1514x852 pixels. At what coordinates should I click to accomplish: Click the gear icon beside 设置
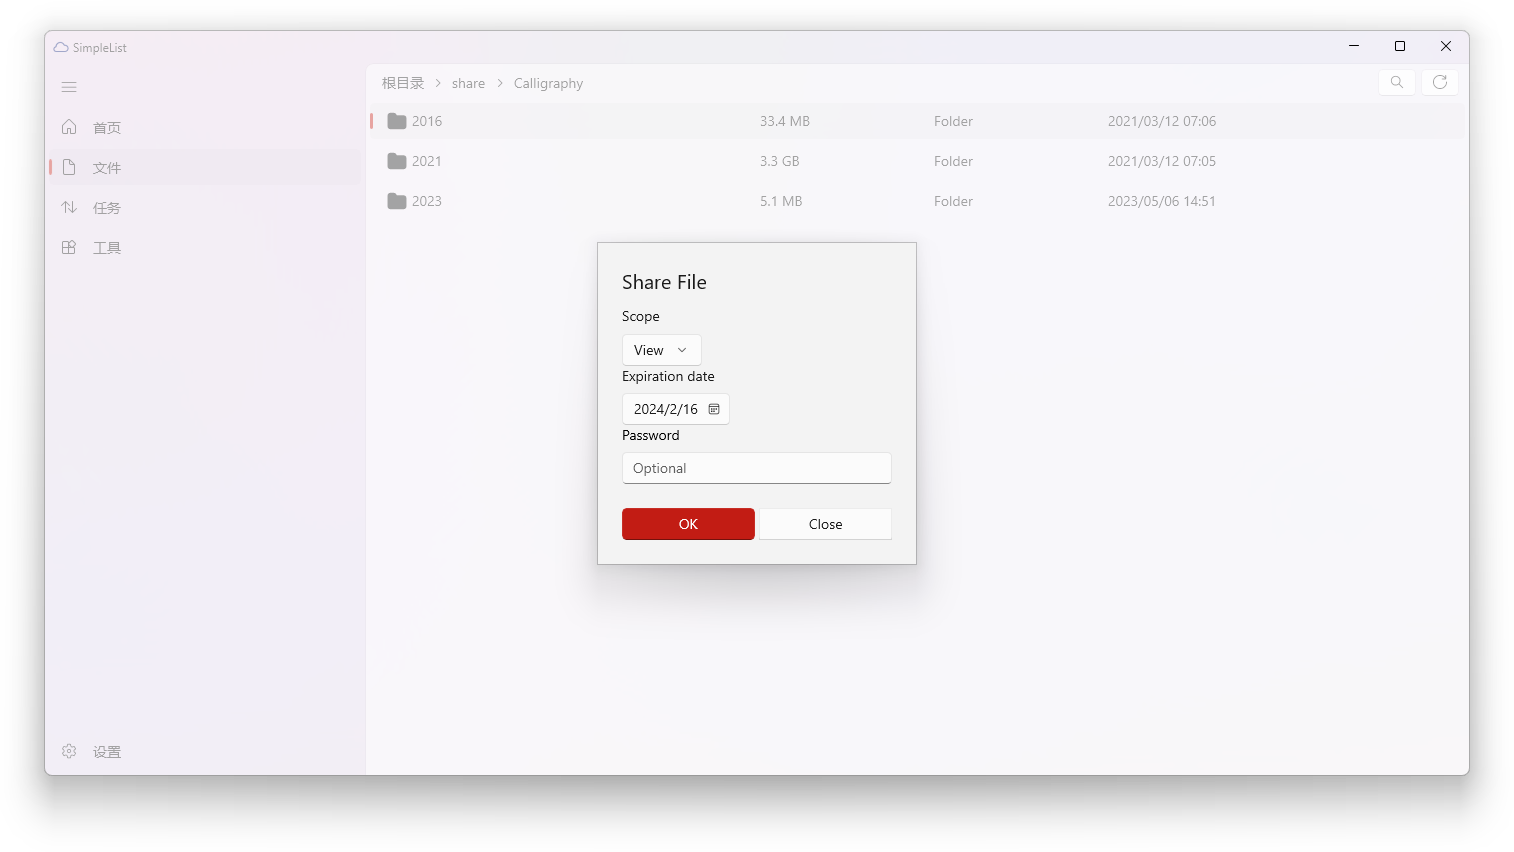click(69, 751)
